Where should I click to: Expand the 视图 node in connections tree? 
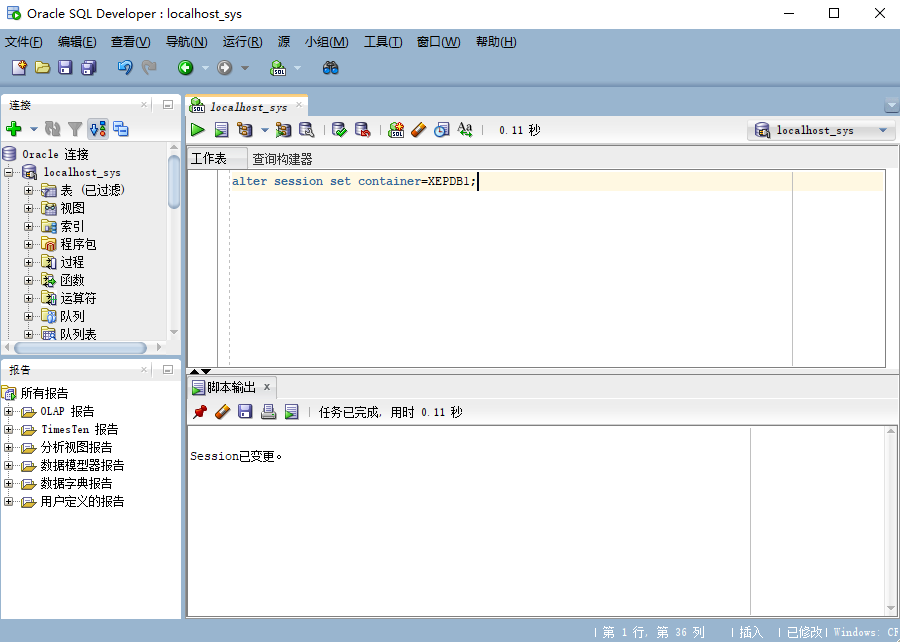[28, 208]
